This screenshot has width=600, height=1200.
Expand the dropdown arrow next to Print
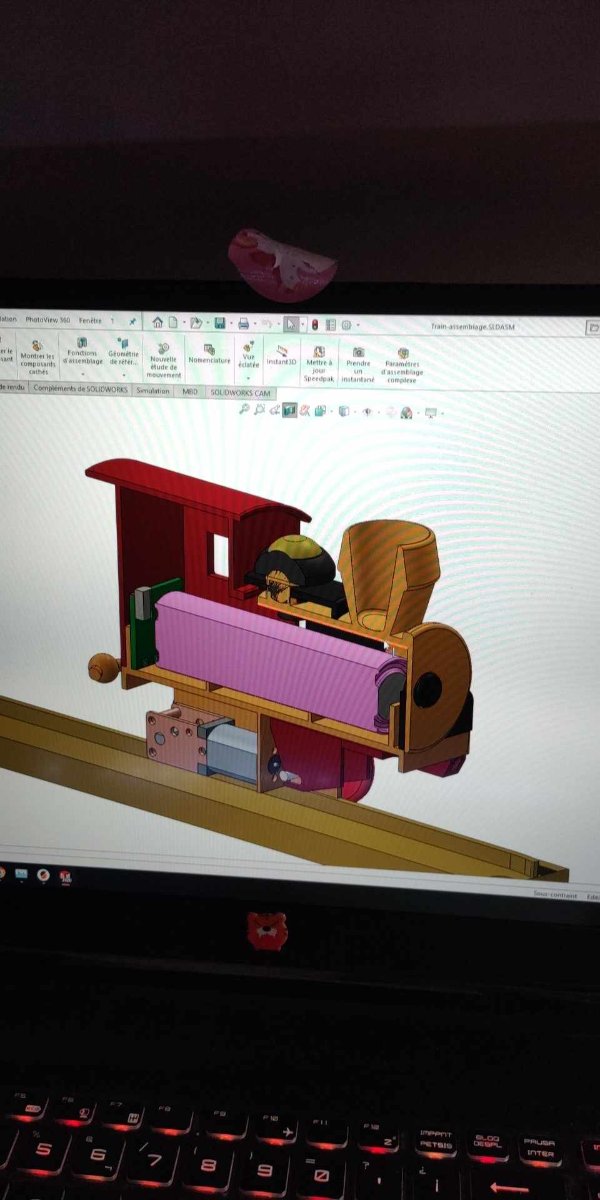[255, 324]
